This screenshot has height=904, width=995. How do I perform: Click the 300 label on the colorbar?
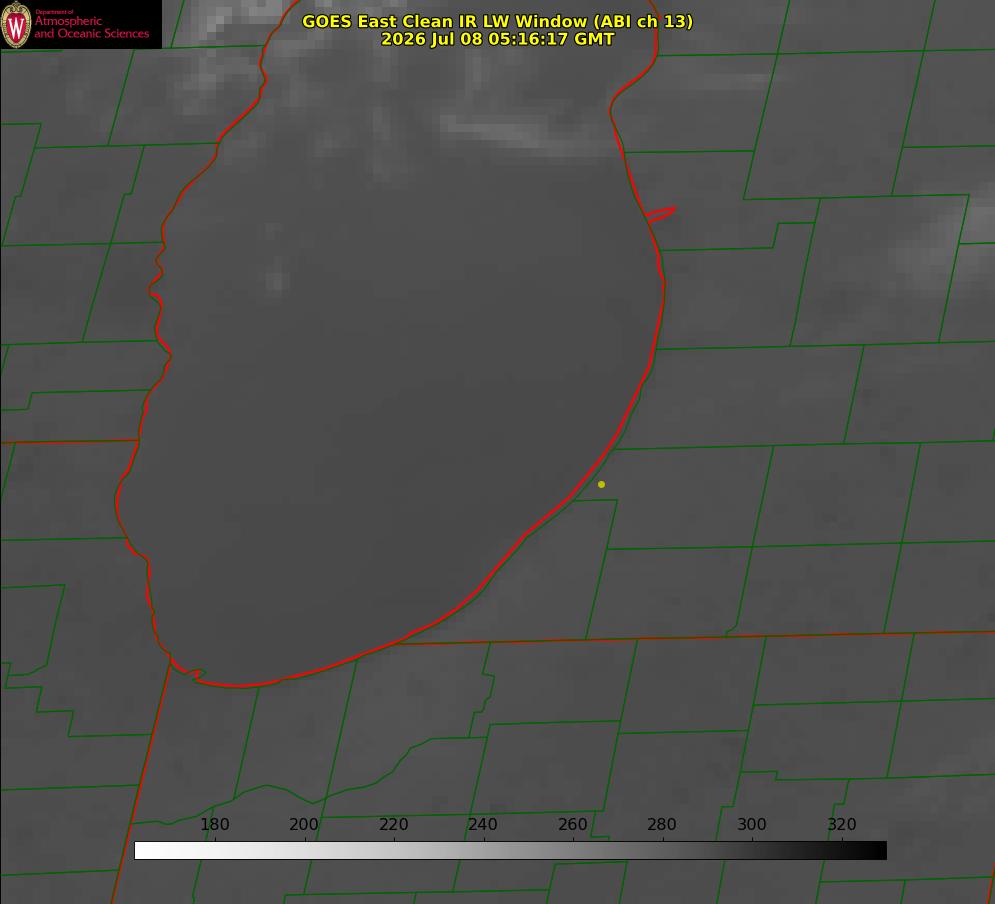pyautogui.click(x=752, y=824)
